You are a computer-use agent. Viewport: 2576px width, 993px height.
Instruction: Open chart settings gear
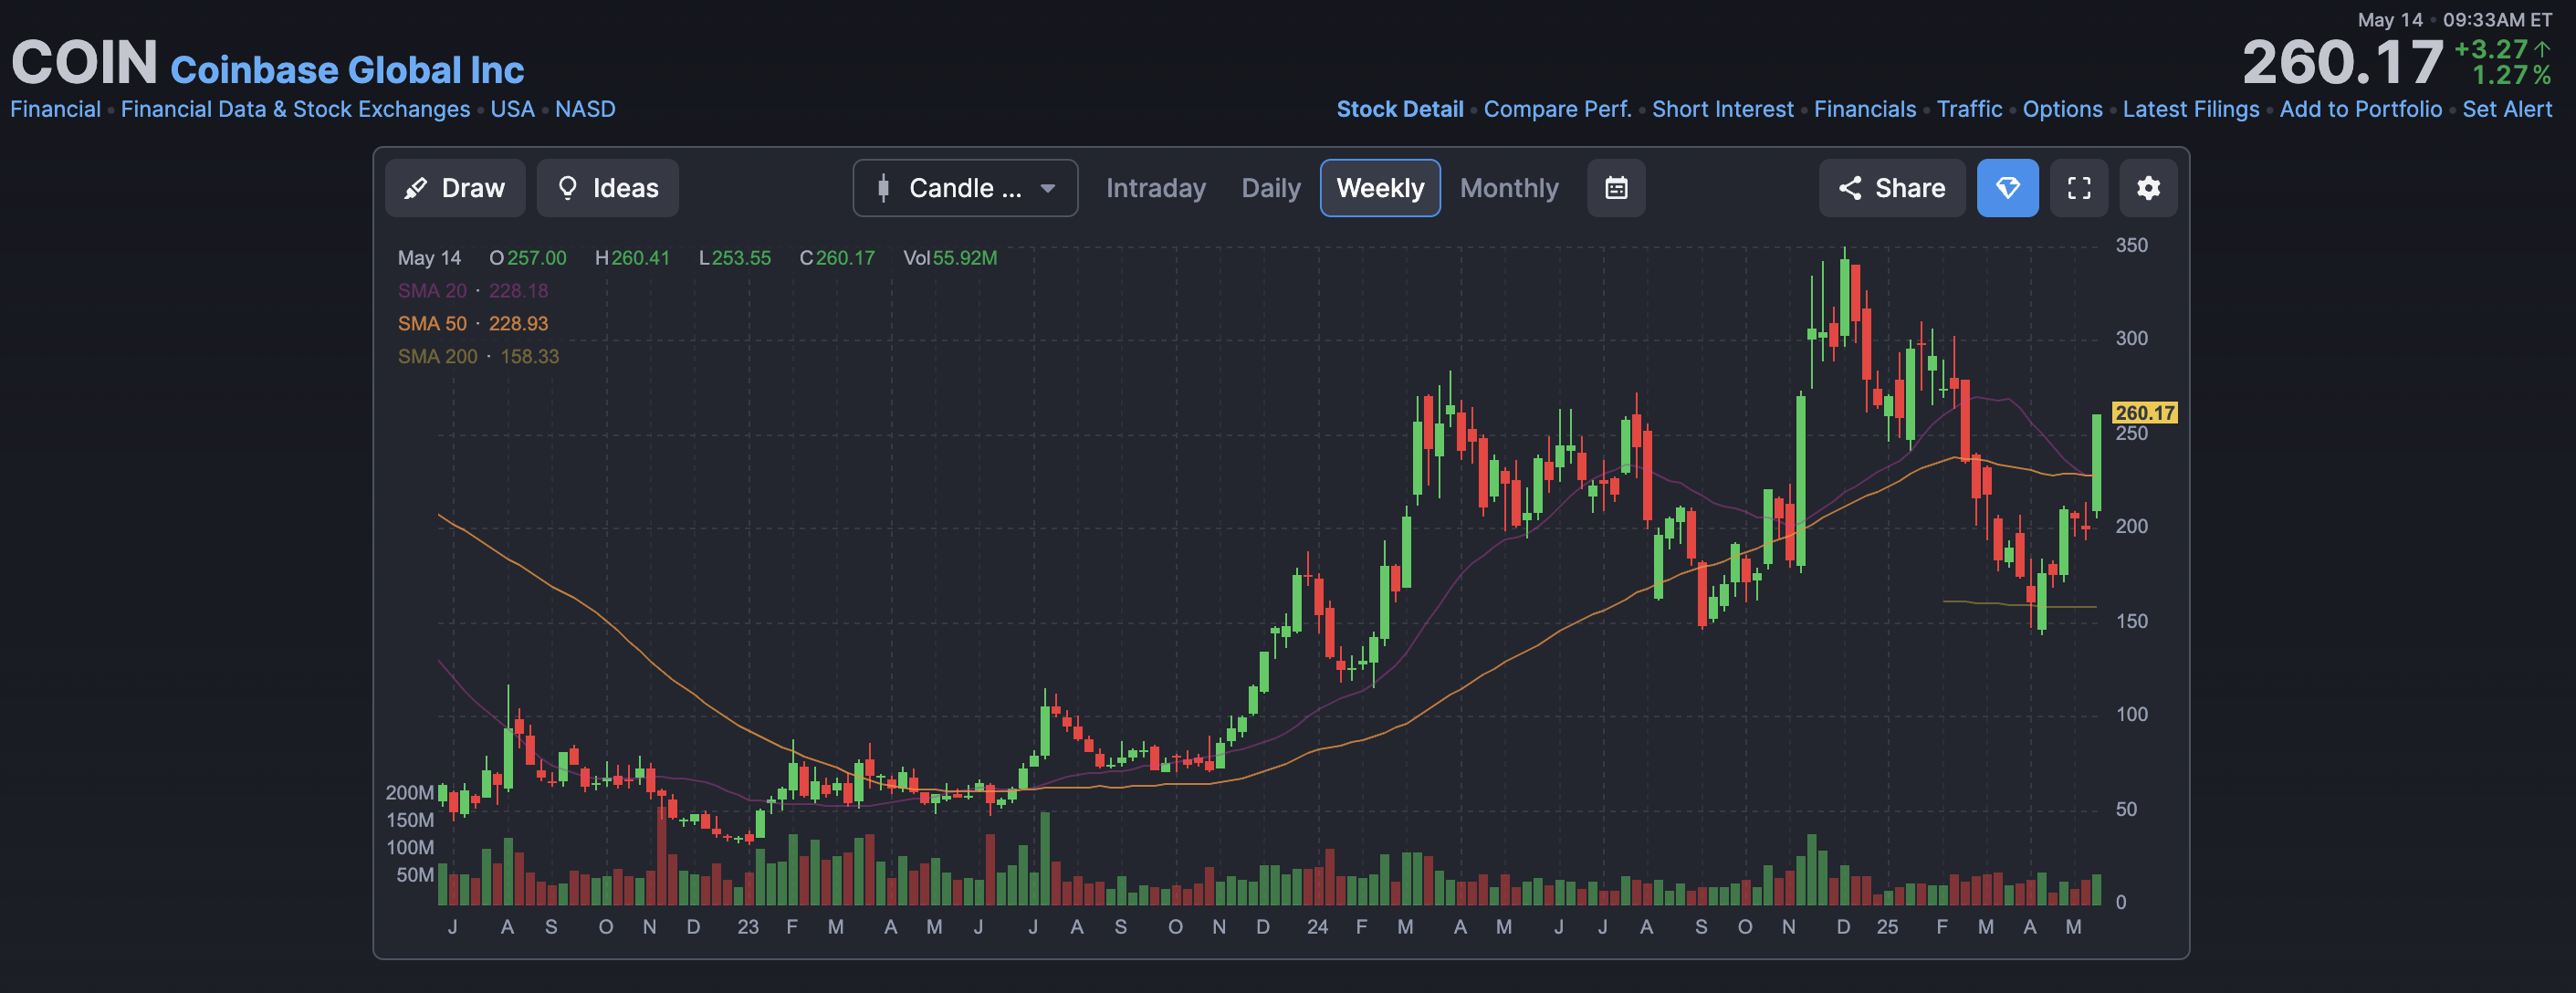click(x=2148, y=188)
